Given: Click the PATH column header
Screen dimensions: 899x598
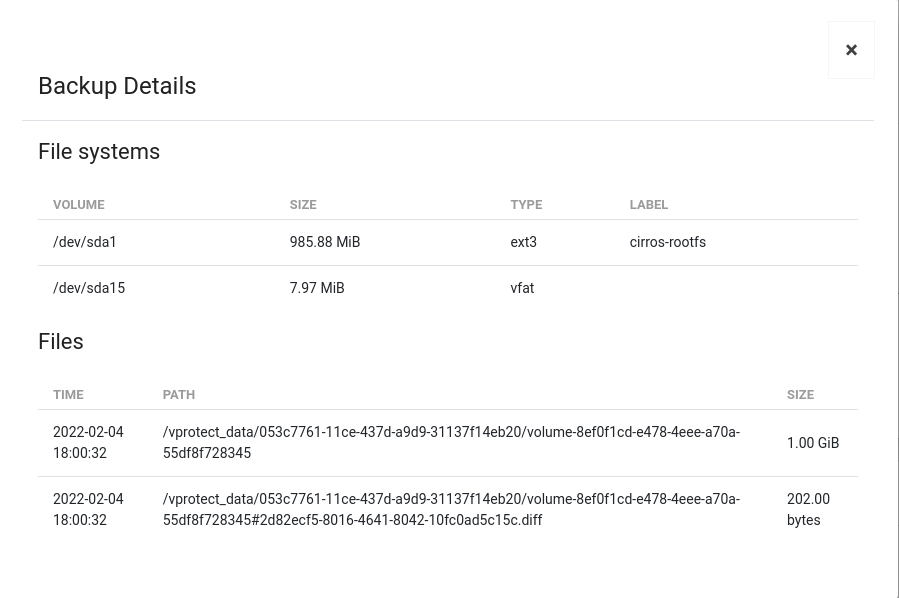Looking at the screenshot, I should click(179, 395).
